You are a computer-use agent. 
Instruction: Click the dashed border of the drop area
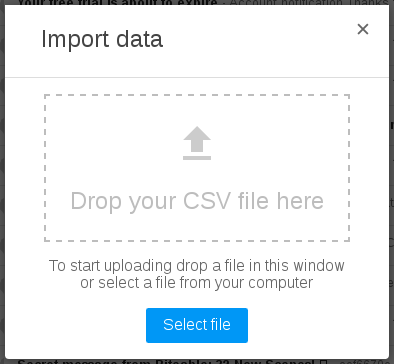coord(197,95)
